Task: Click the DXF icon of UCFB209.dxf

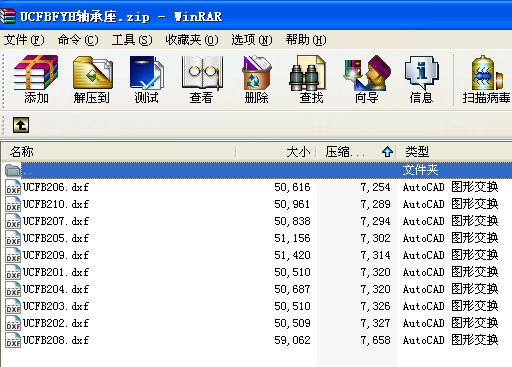Action: pos(13,255)
